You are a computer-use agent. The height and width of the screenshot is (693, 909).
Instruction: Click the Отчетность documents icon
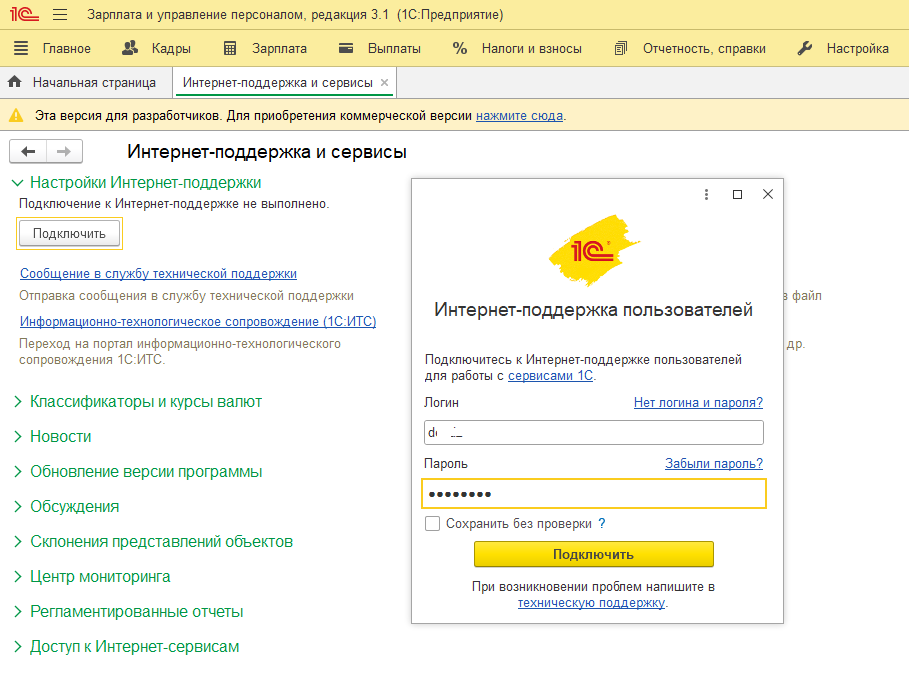[621, 48]
